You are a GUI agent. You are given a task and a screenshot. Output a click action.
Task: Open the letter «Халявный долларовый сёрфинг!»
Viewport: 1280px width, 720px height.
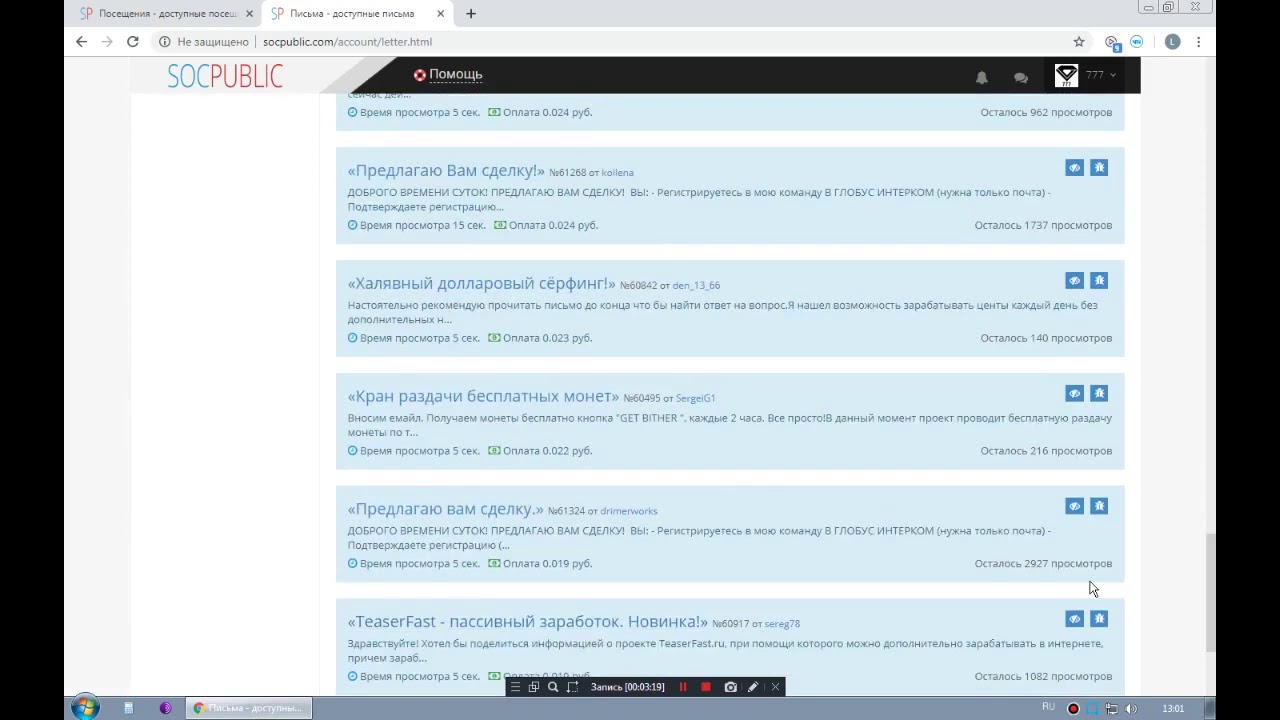[482, 284]
